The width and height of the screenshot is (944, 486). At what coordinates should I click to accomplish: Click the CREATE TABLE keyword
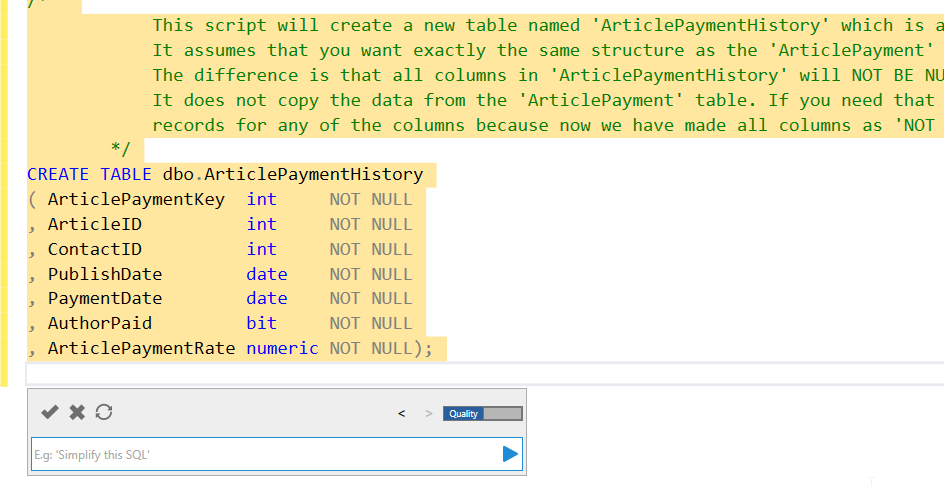click(x=88, y=175)
